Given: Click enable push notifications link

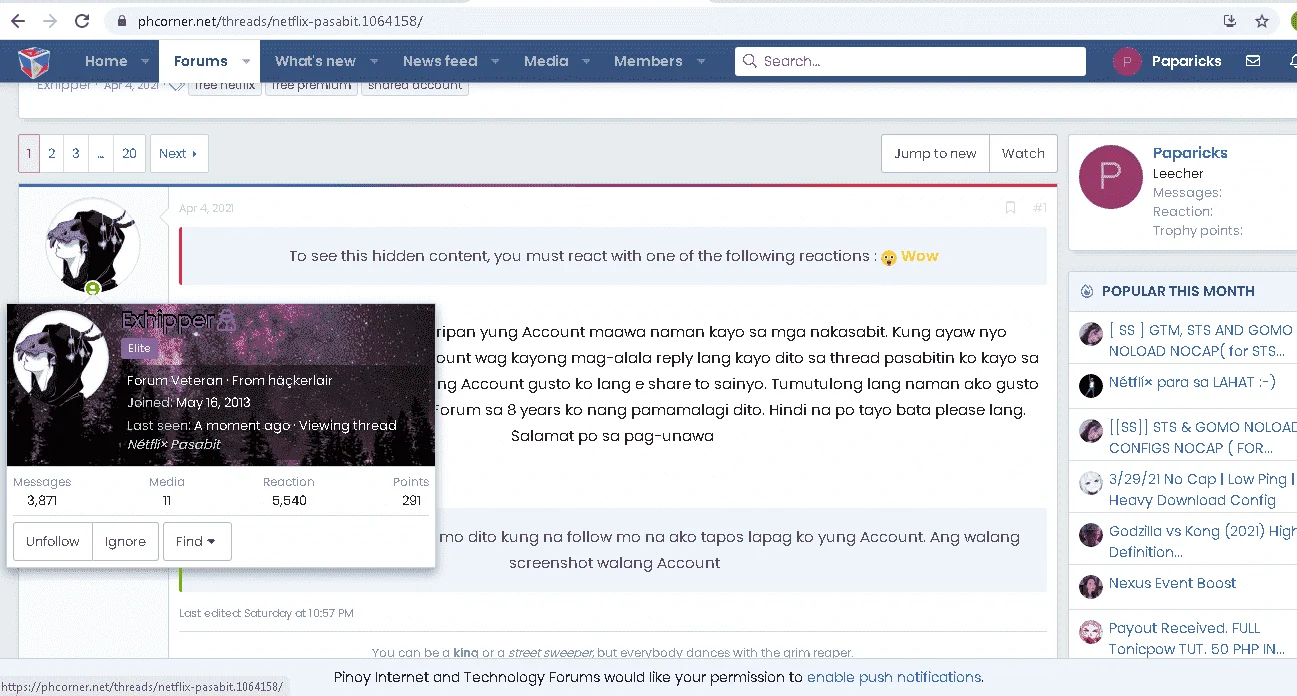Looking at the screenshot, I should click(894, 677).
